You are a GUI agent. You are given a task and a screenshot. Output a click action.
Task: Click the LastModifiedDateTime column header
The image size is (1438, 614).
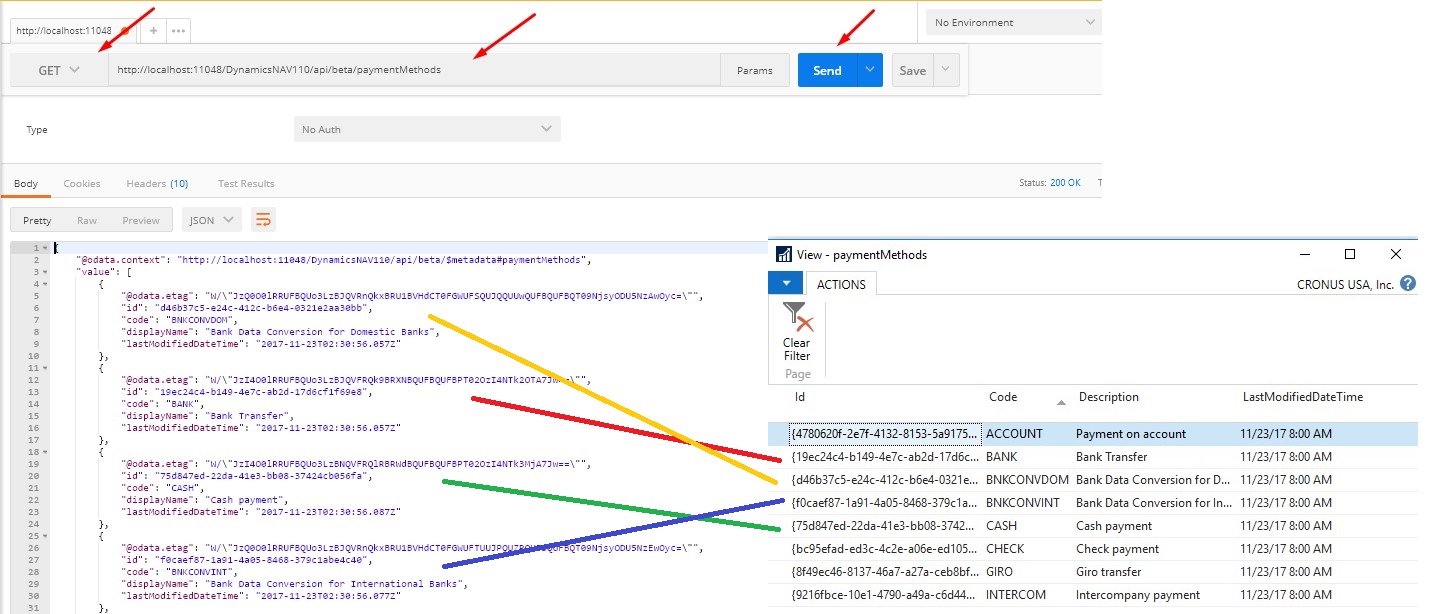click(1302, 397)
